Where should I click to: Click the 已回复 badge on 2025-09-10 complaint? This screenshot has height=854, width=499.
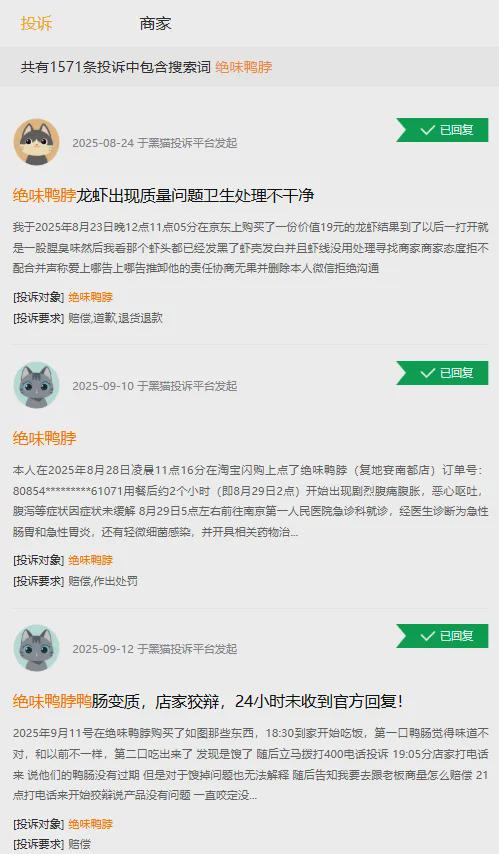pyautogui.click(x=442, y=373)
